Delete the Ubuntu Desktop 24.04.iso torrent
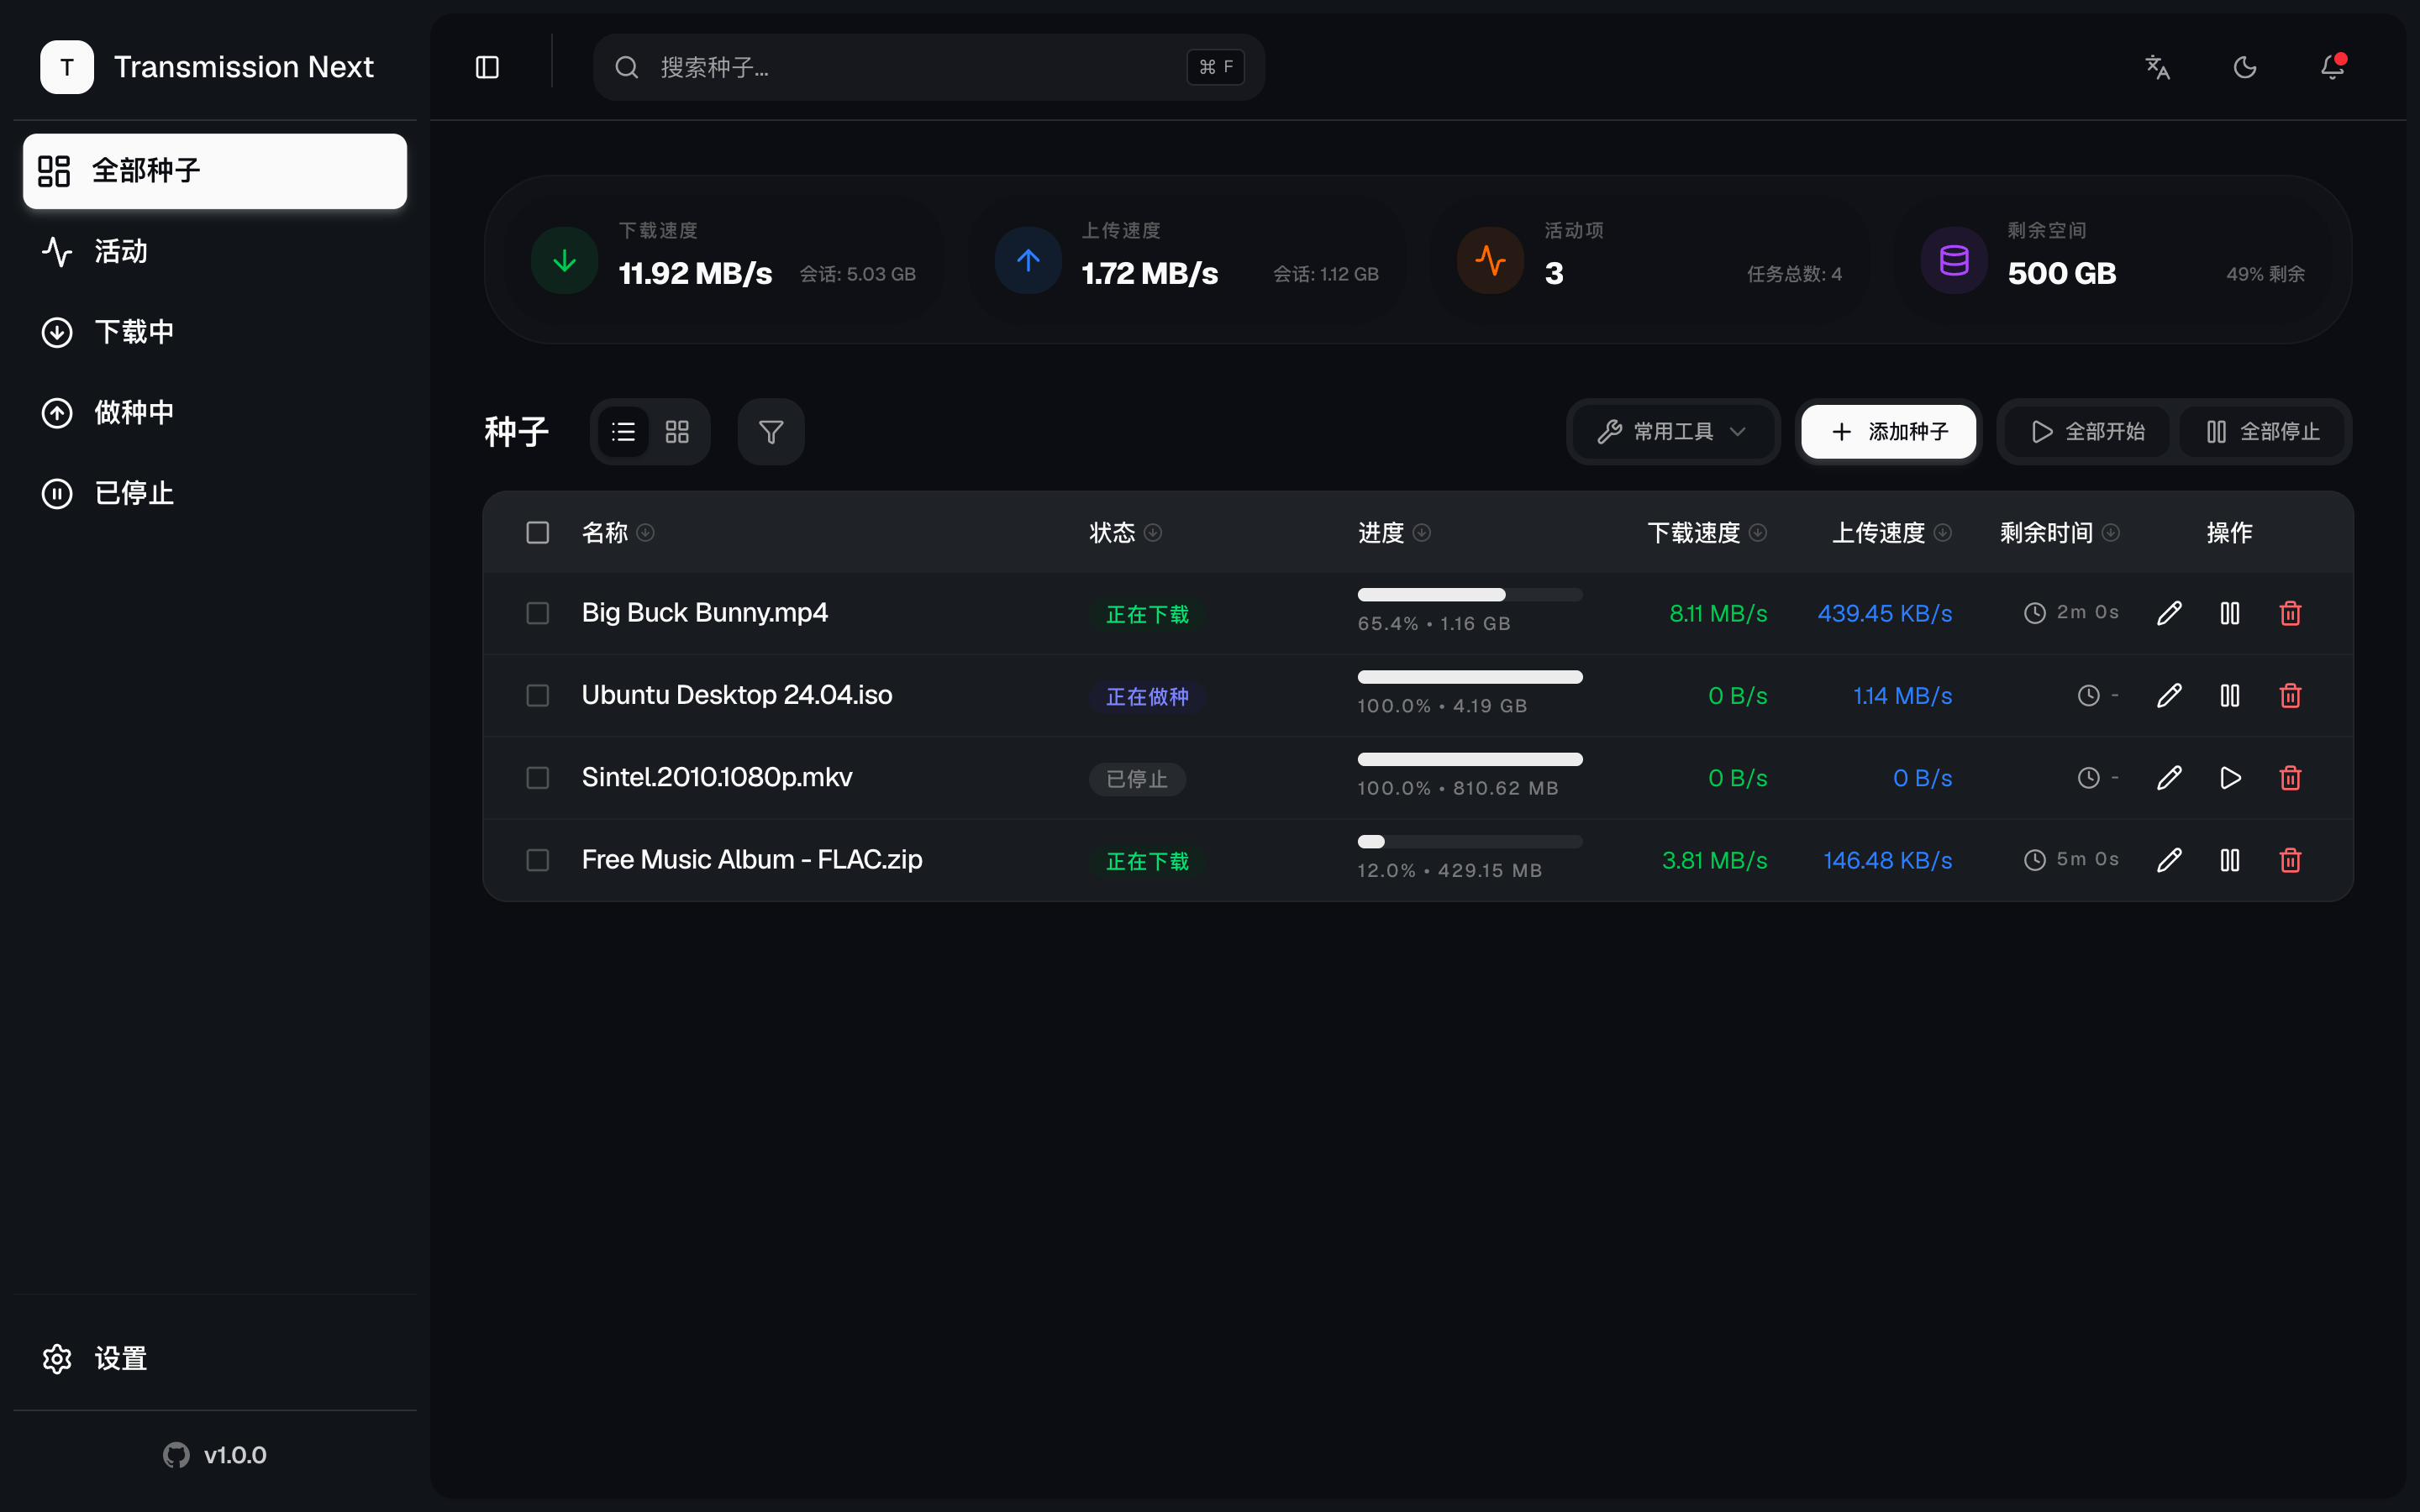The width and height of the screenshot is (2420, 1512). [2290, 695]
